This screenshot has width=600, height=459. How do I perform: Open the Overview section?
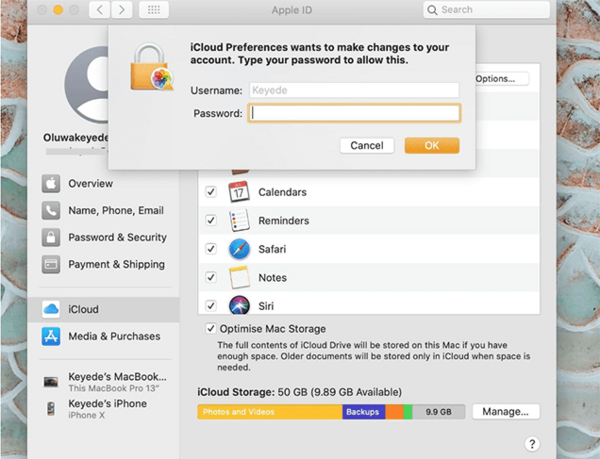coord(103,184)
